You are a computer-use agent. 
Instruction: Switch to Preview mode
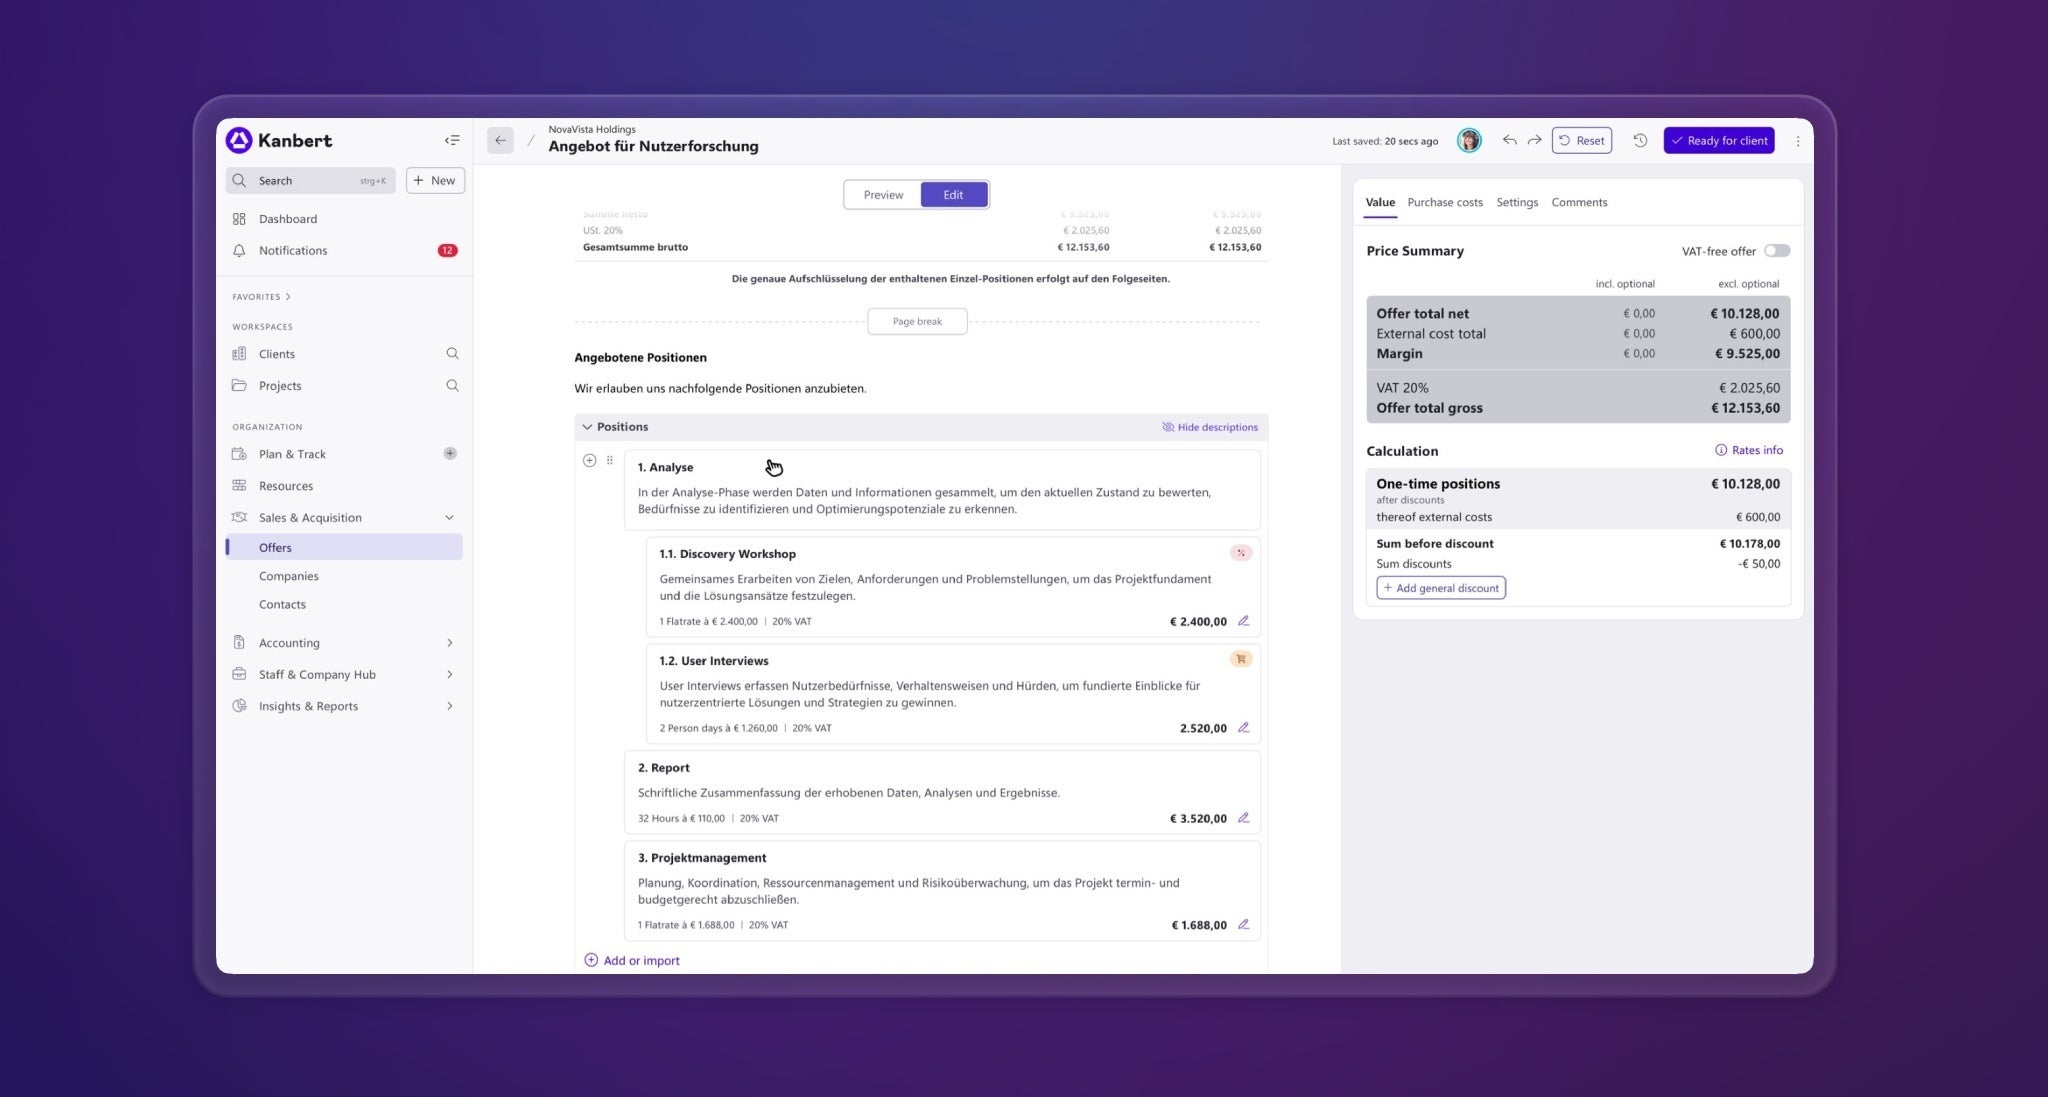[x=882, y=195]
